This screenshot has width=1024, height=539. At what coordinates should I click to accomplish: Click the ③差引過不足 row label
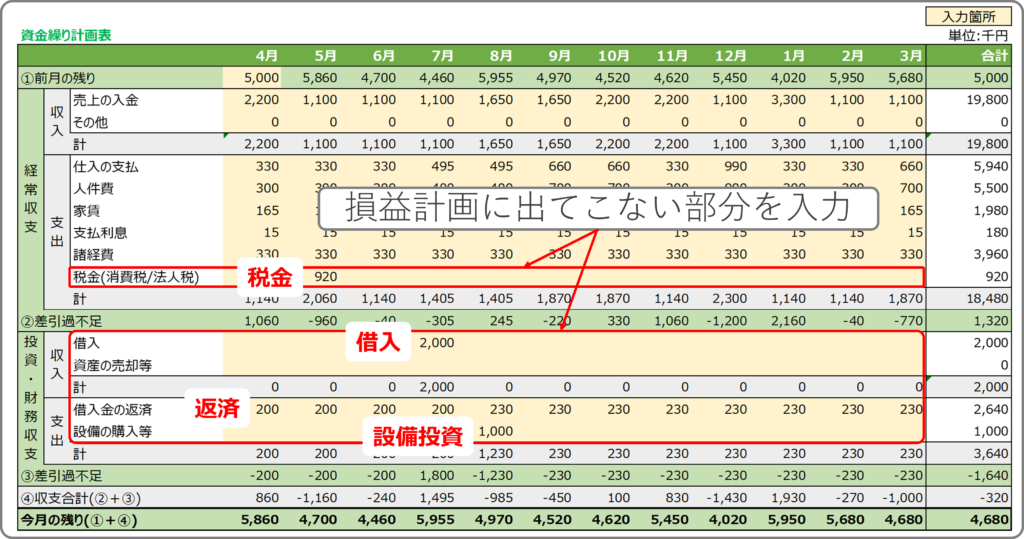pos(61,476)
